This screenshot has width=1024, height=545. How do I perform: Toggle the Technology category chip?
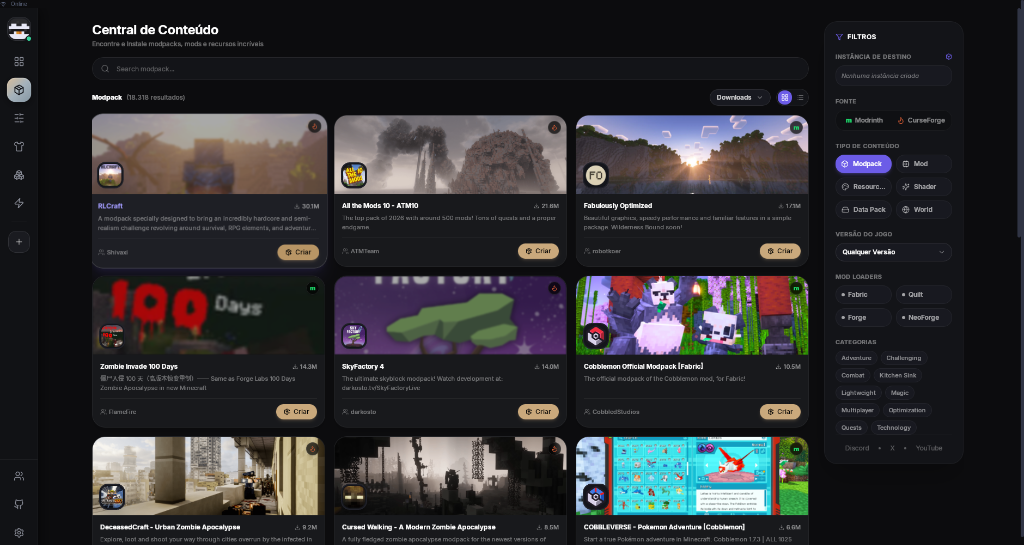(x=893, y=428)
